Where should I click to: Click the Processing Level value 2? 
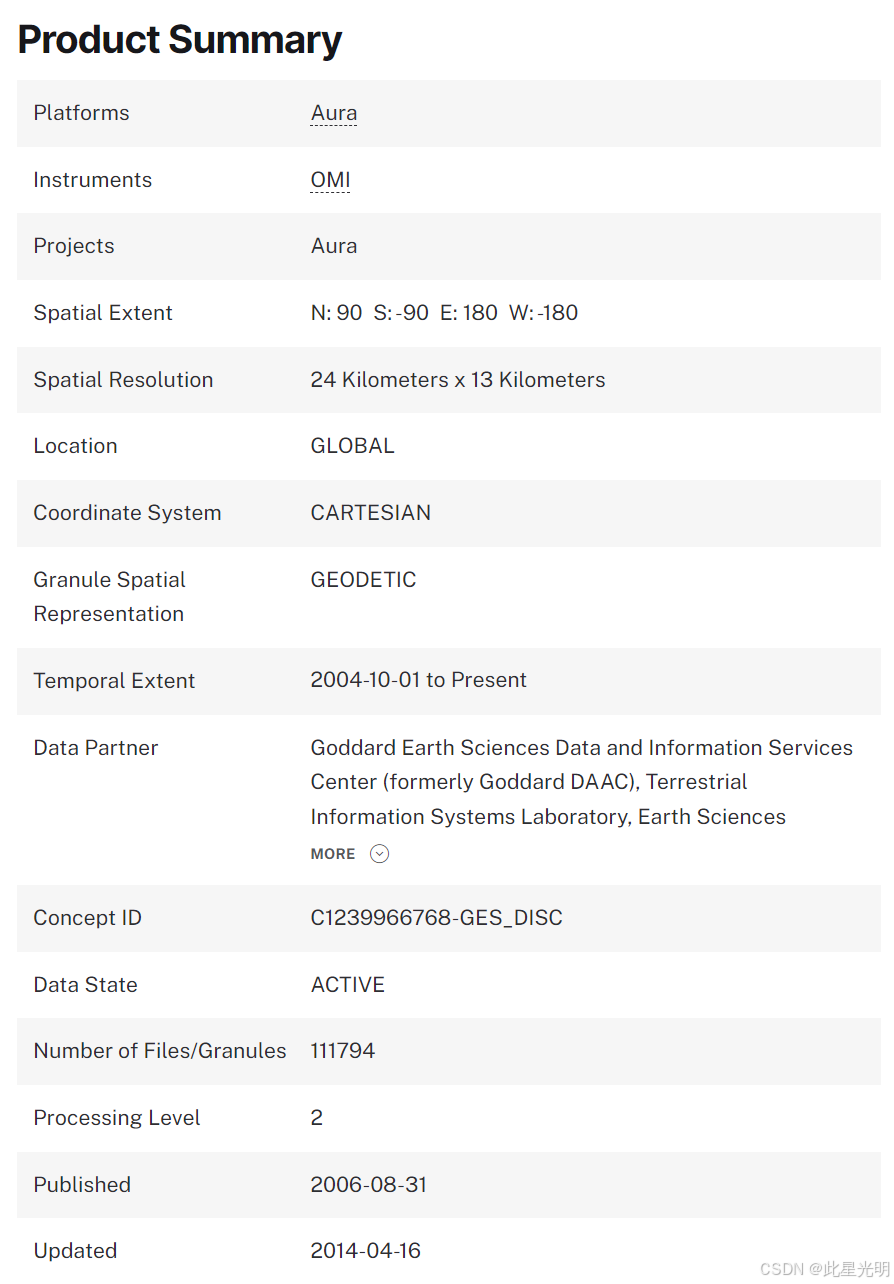(317, 1118)
